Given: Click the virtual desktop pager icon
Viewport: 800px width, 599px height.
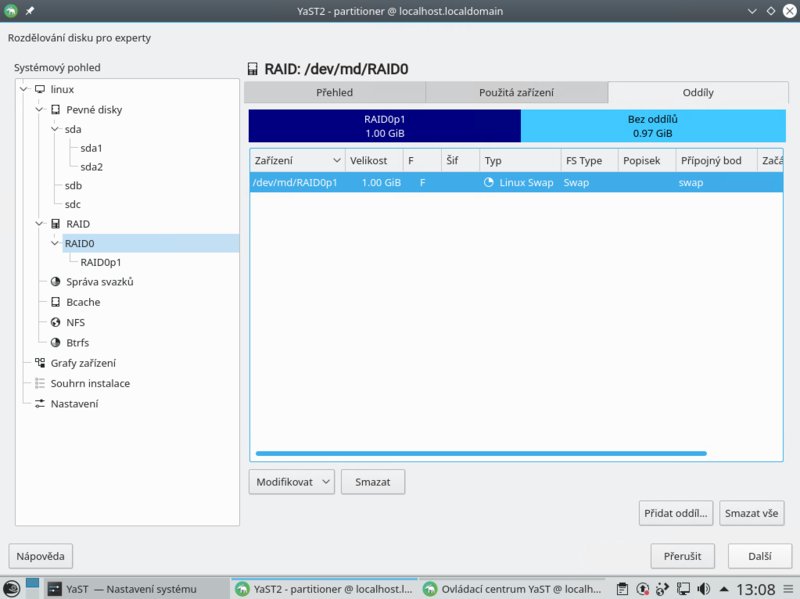Looking at the screenshot, I should coord(33,588).
